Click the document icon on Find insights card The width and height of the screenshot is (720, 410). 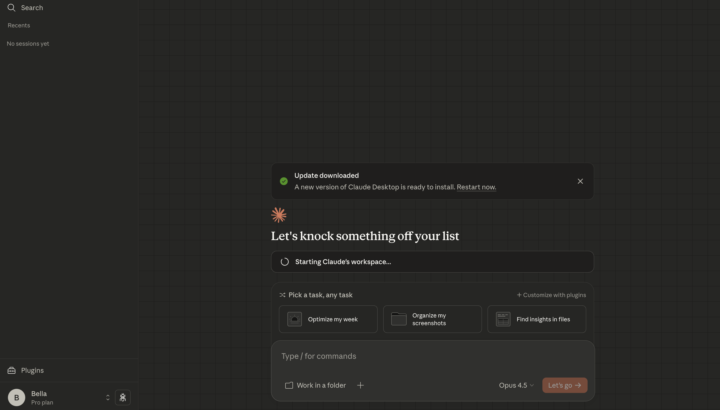(x=503, y=319)
